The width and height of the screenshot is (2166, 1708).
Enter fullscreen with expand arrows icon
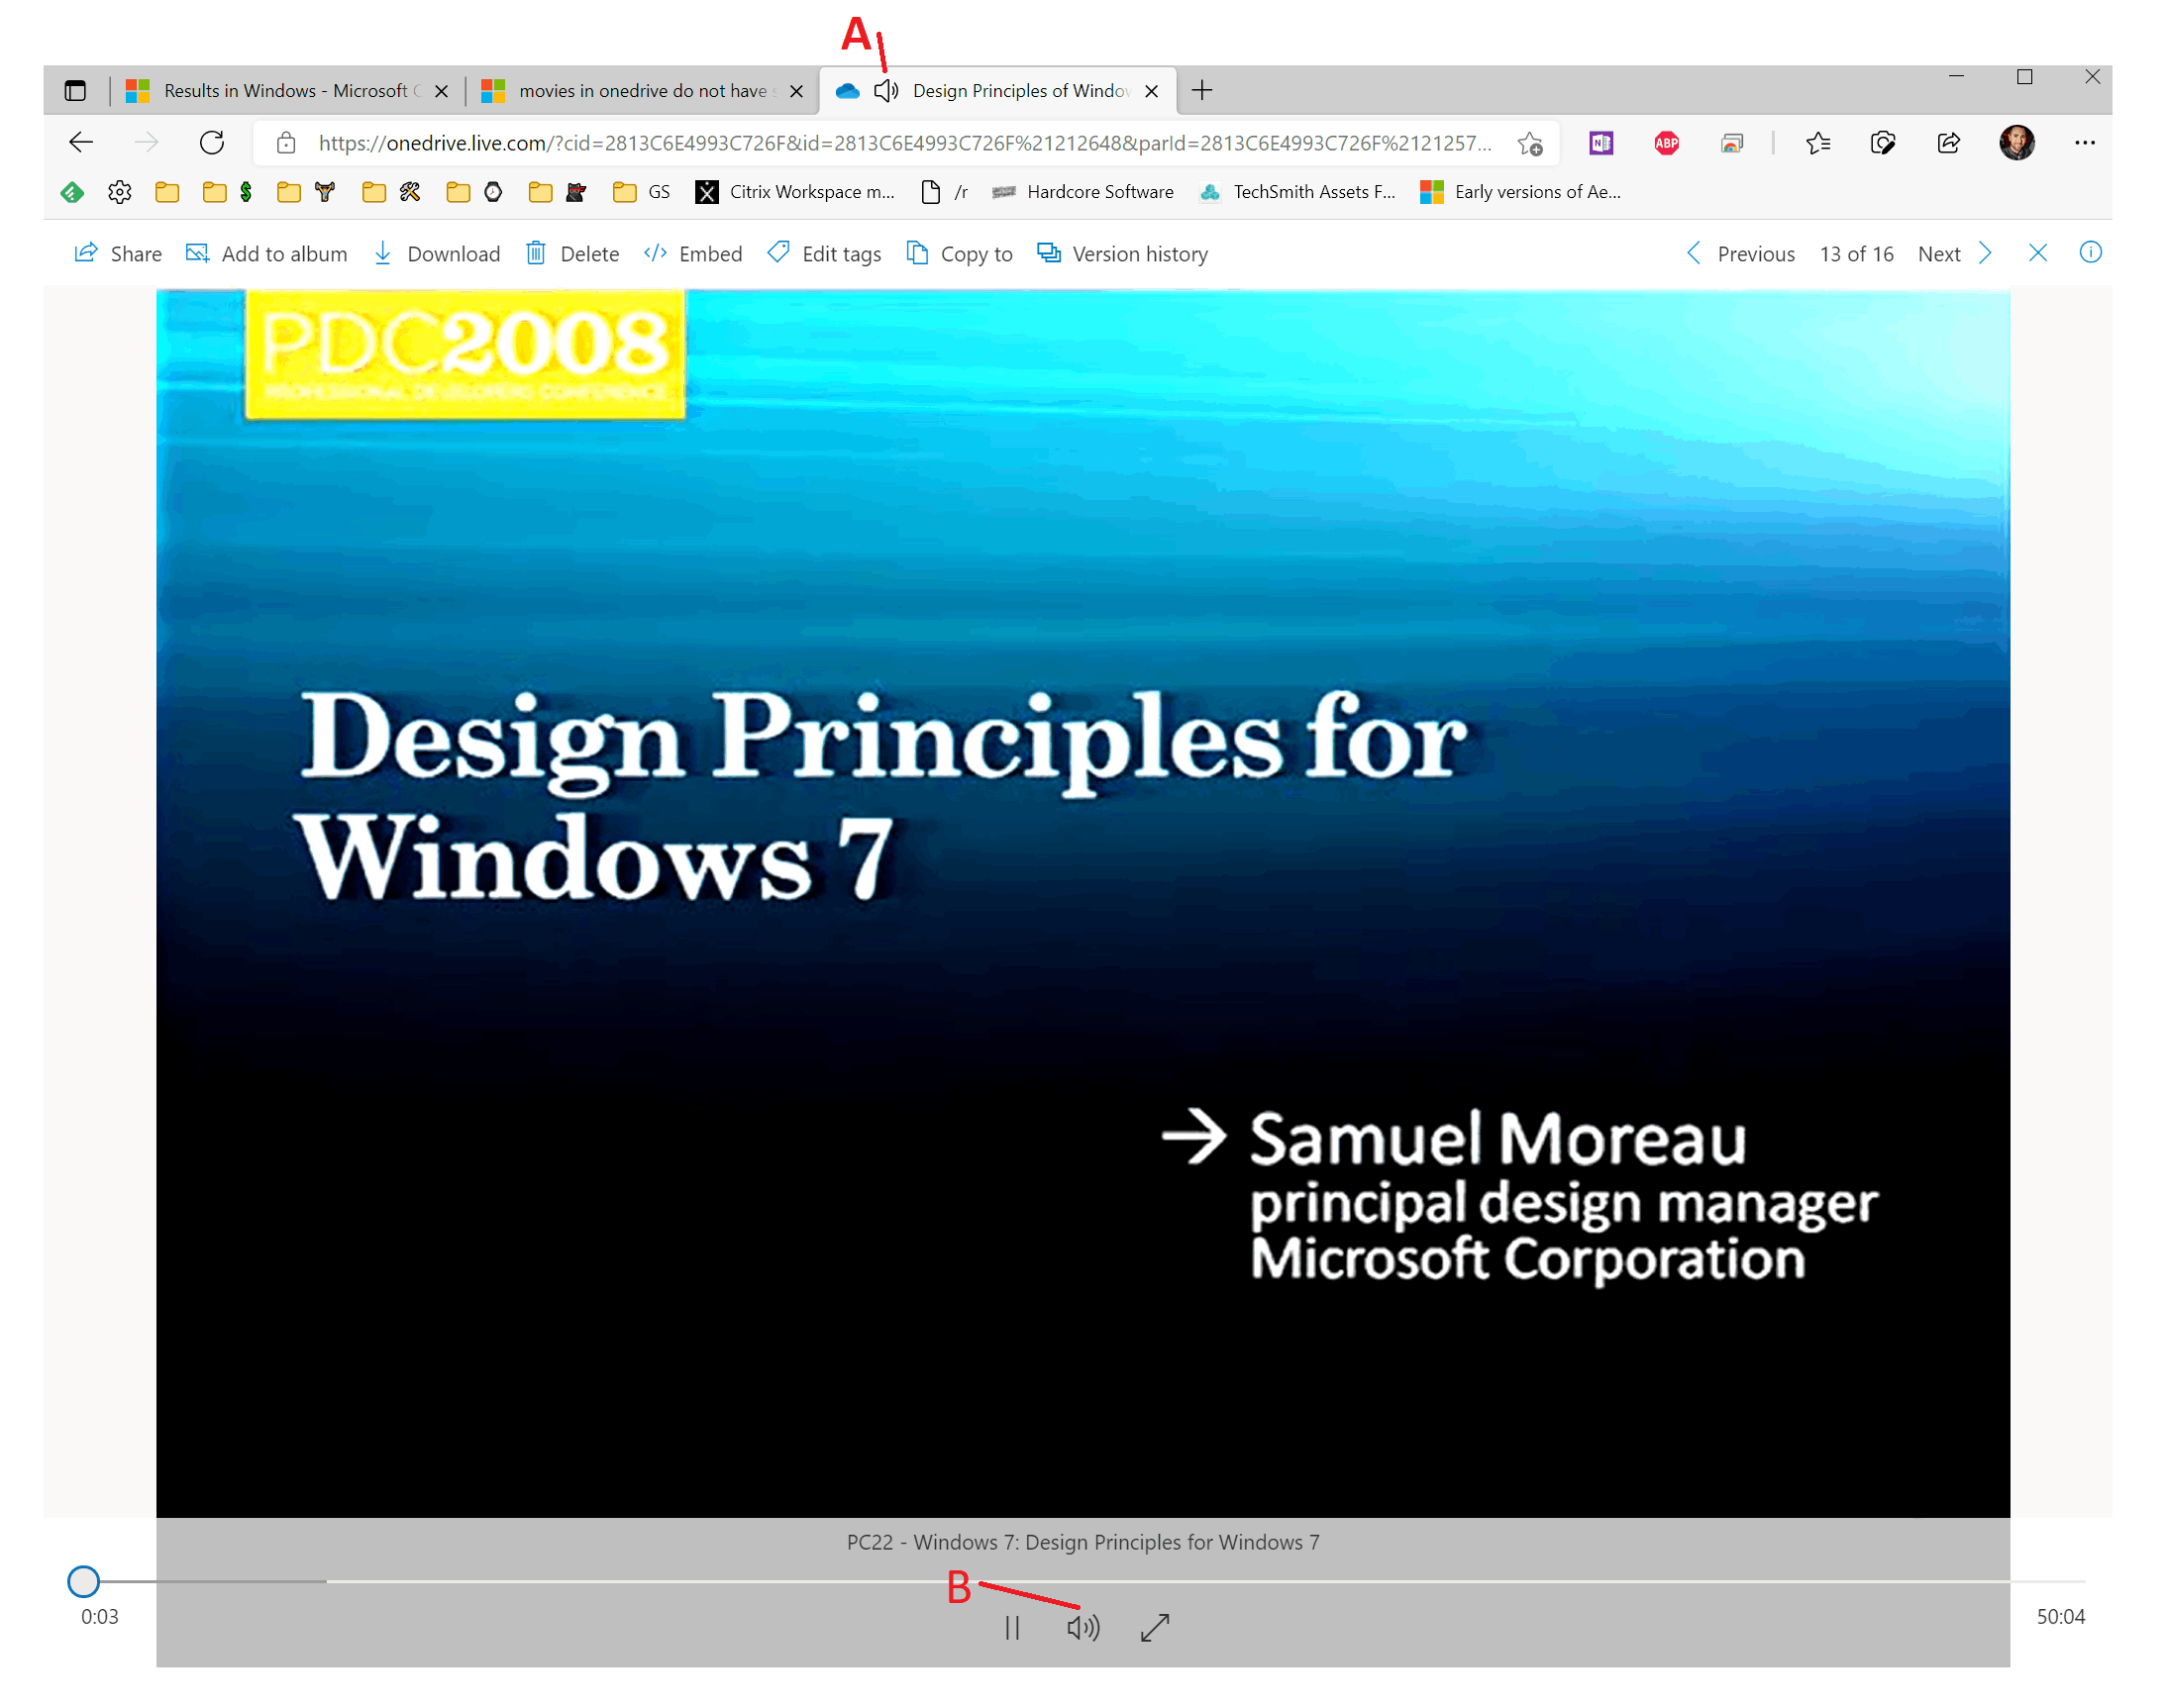pos(1154,1627)
